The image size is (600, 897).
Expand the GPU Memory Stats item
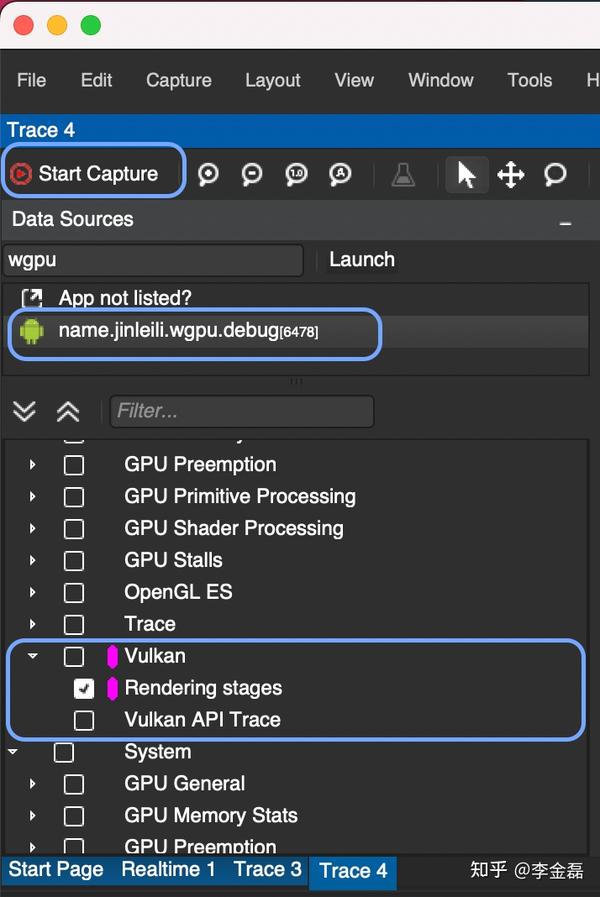click(32, 816)
